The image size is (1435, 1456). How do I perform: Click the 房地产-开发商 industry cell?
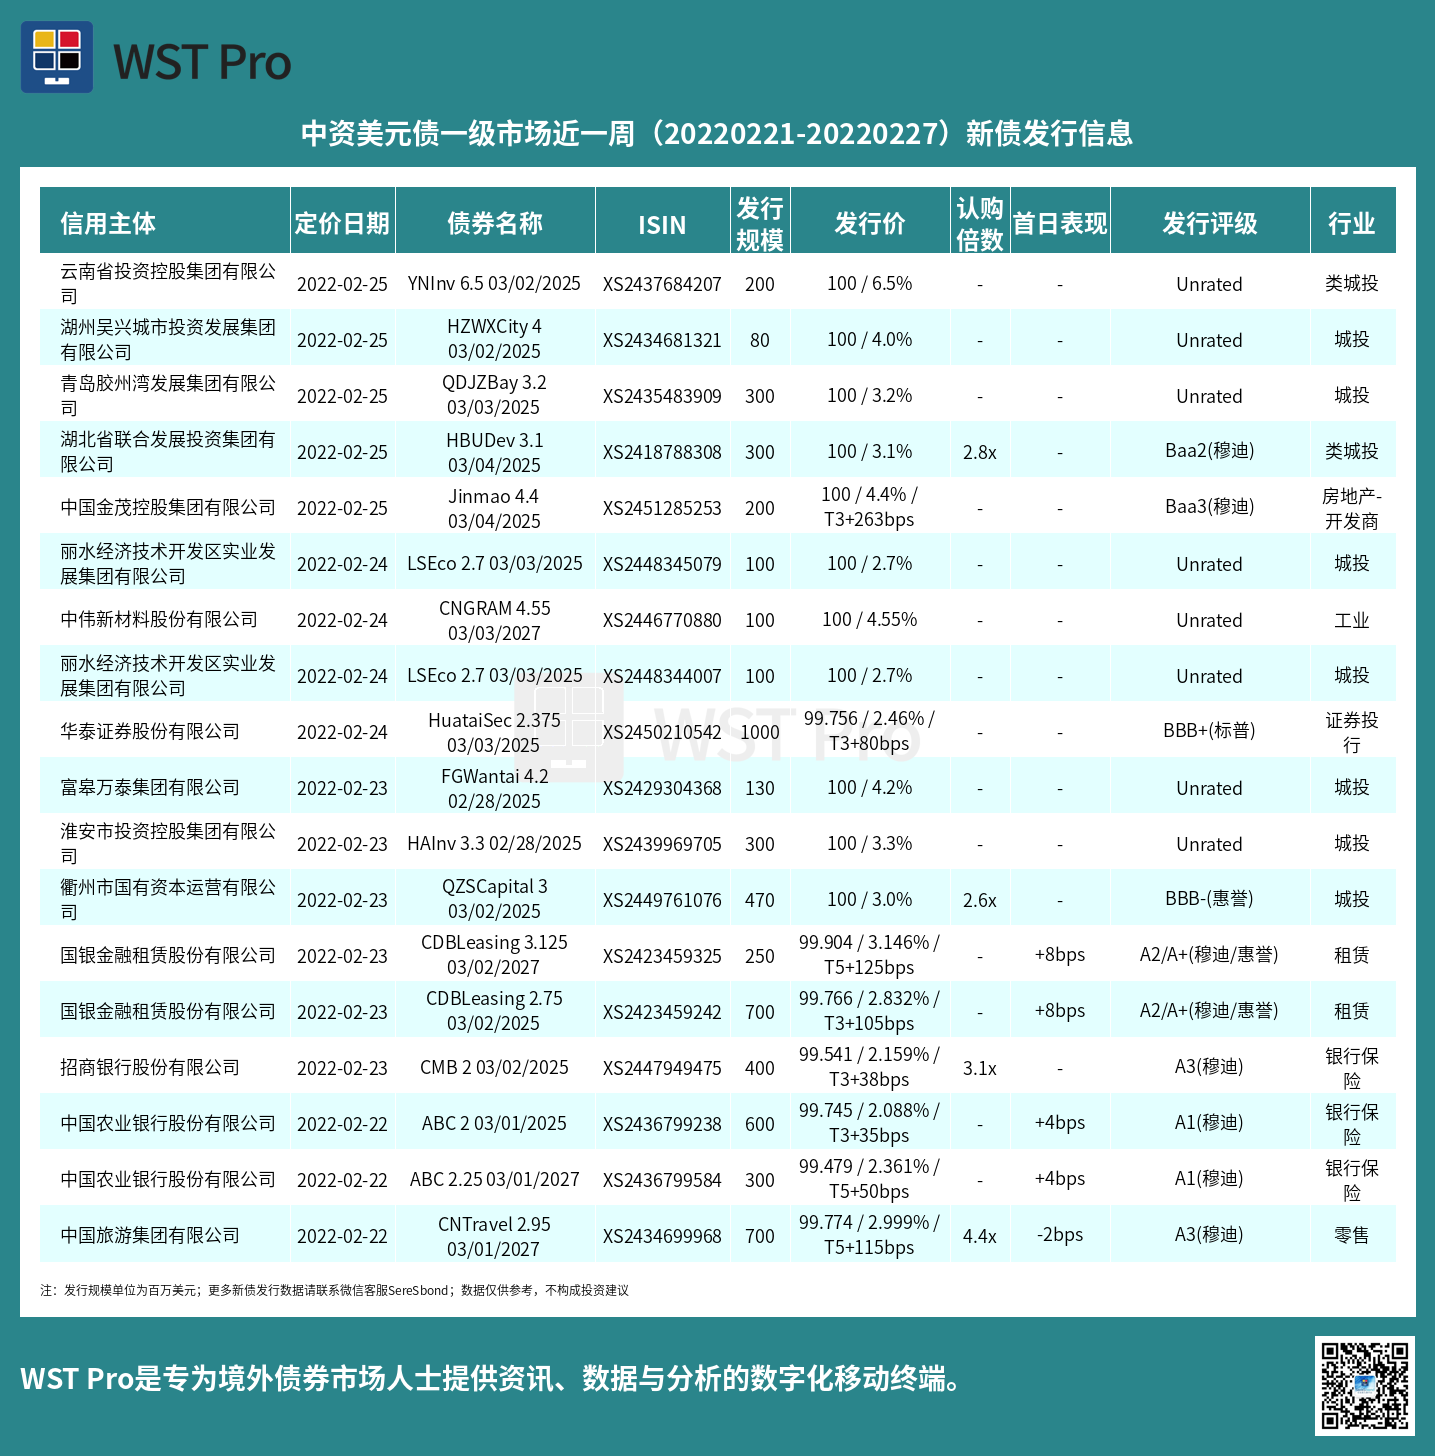(1352, 509)
